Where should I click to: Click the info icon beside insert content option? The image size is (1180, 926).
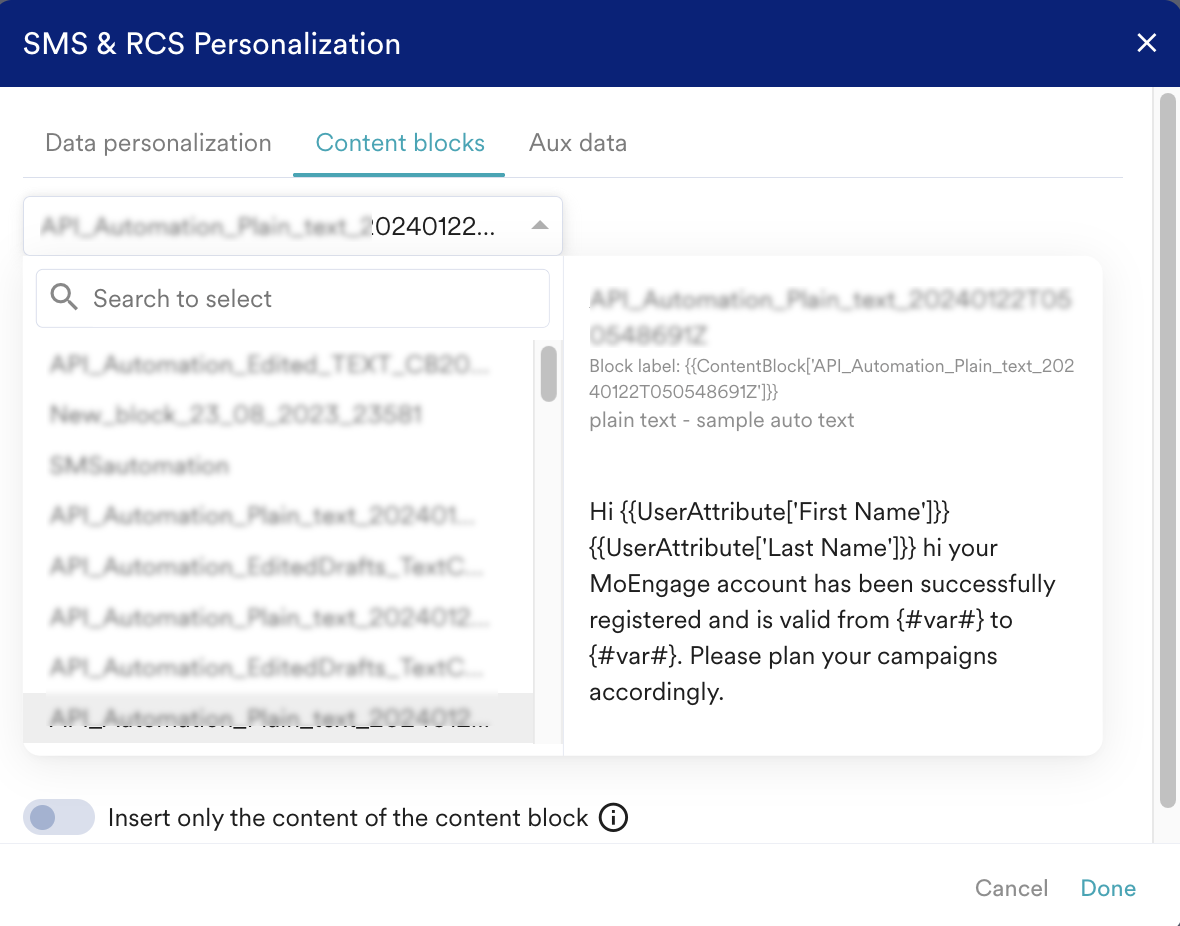coord(613,818)
